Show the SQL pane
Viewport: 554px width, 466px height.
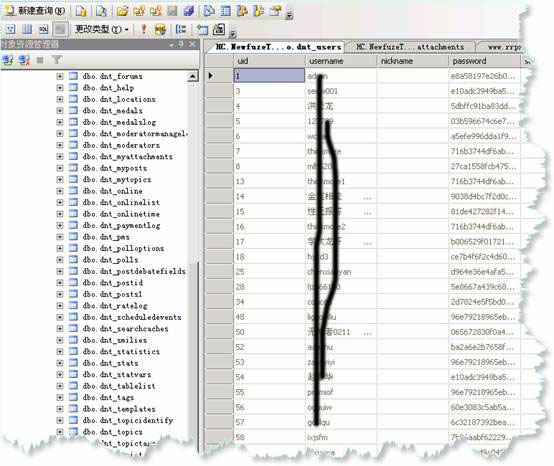click(43, 29)
